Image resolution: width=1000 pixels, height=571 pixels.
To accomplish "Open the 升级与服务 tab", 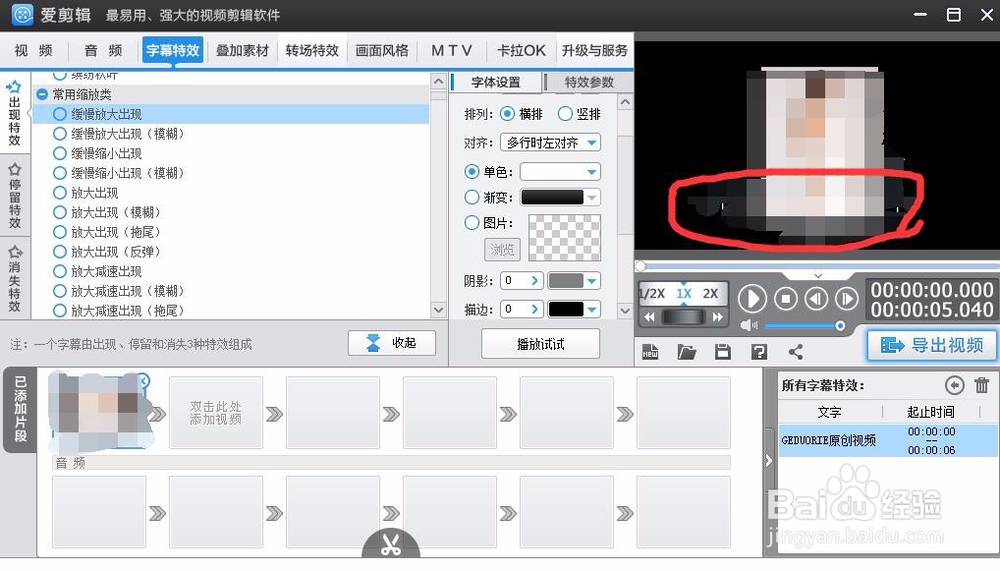I will (x=594, y=50).
